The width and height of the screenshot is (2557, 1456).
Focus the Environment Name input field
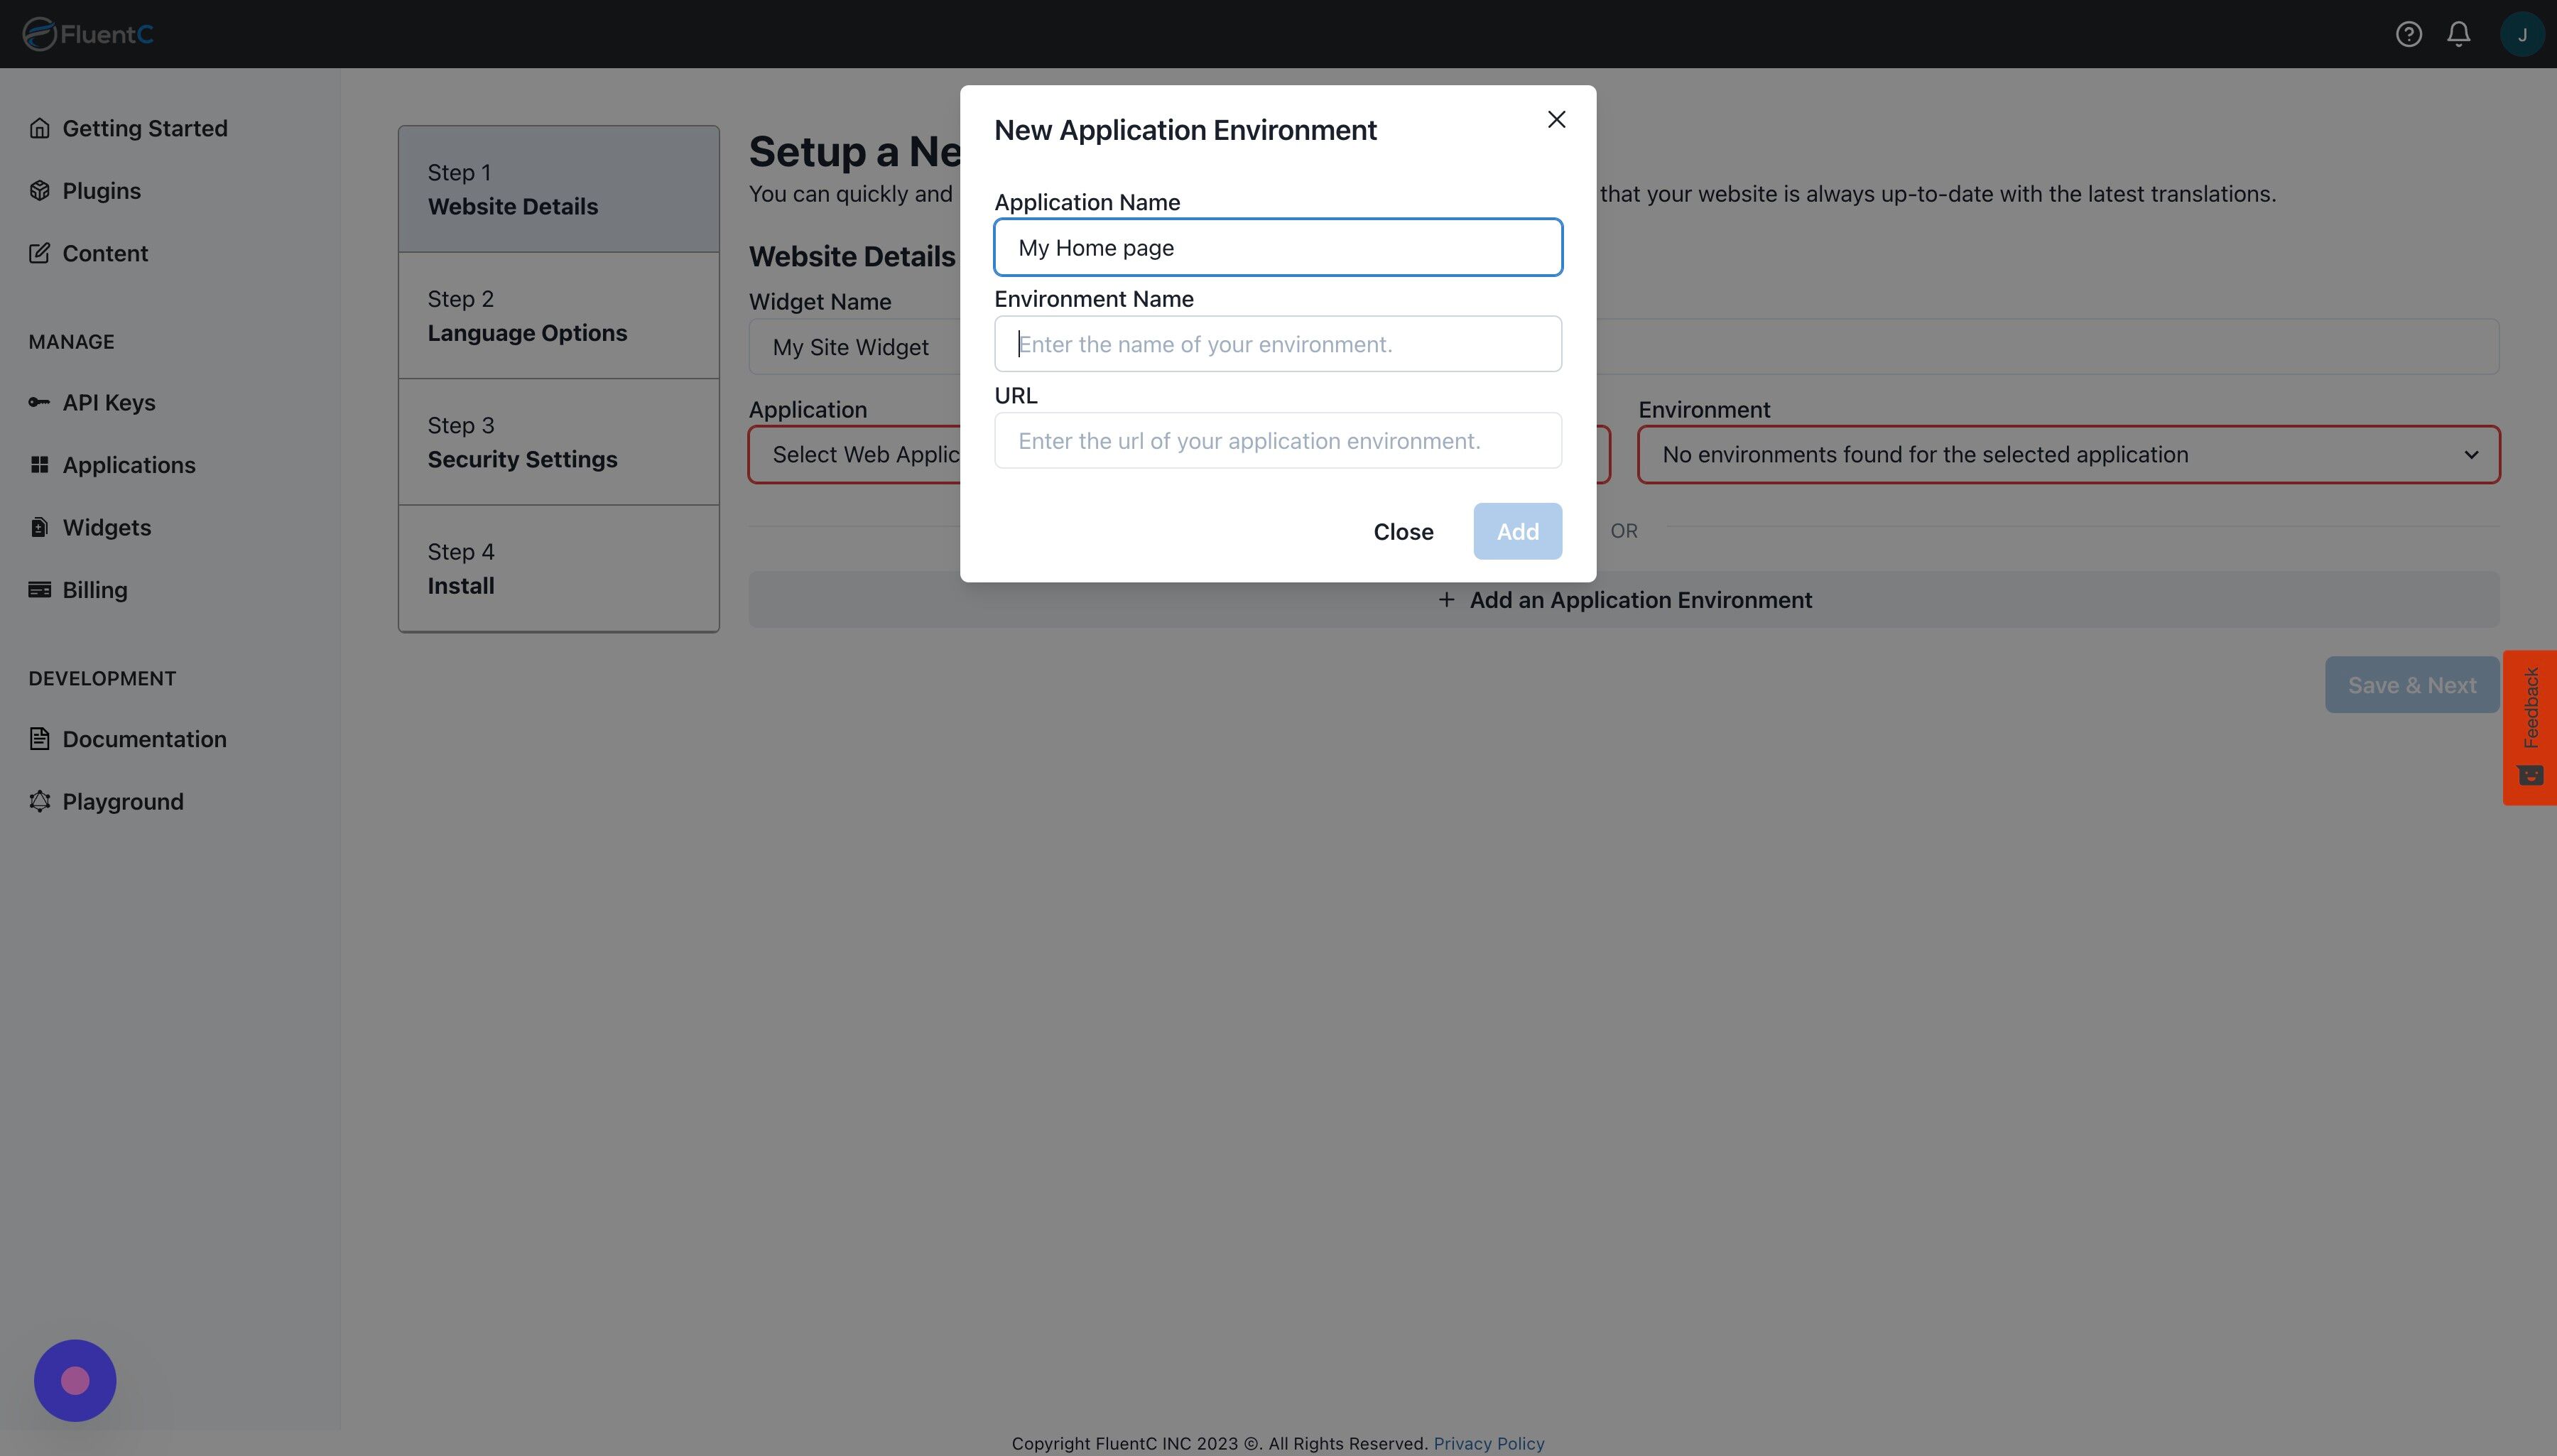click(1277, 344)
